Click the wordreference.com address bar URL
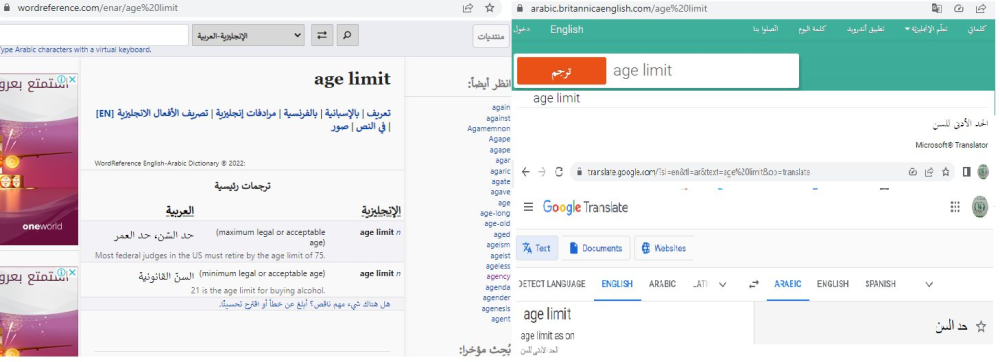1000x362 pixels. (x=98, y=8)
